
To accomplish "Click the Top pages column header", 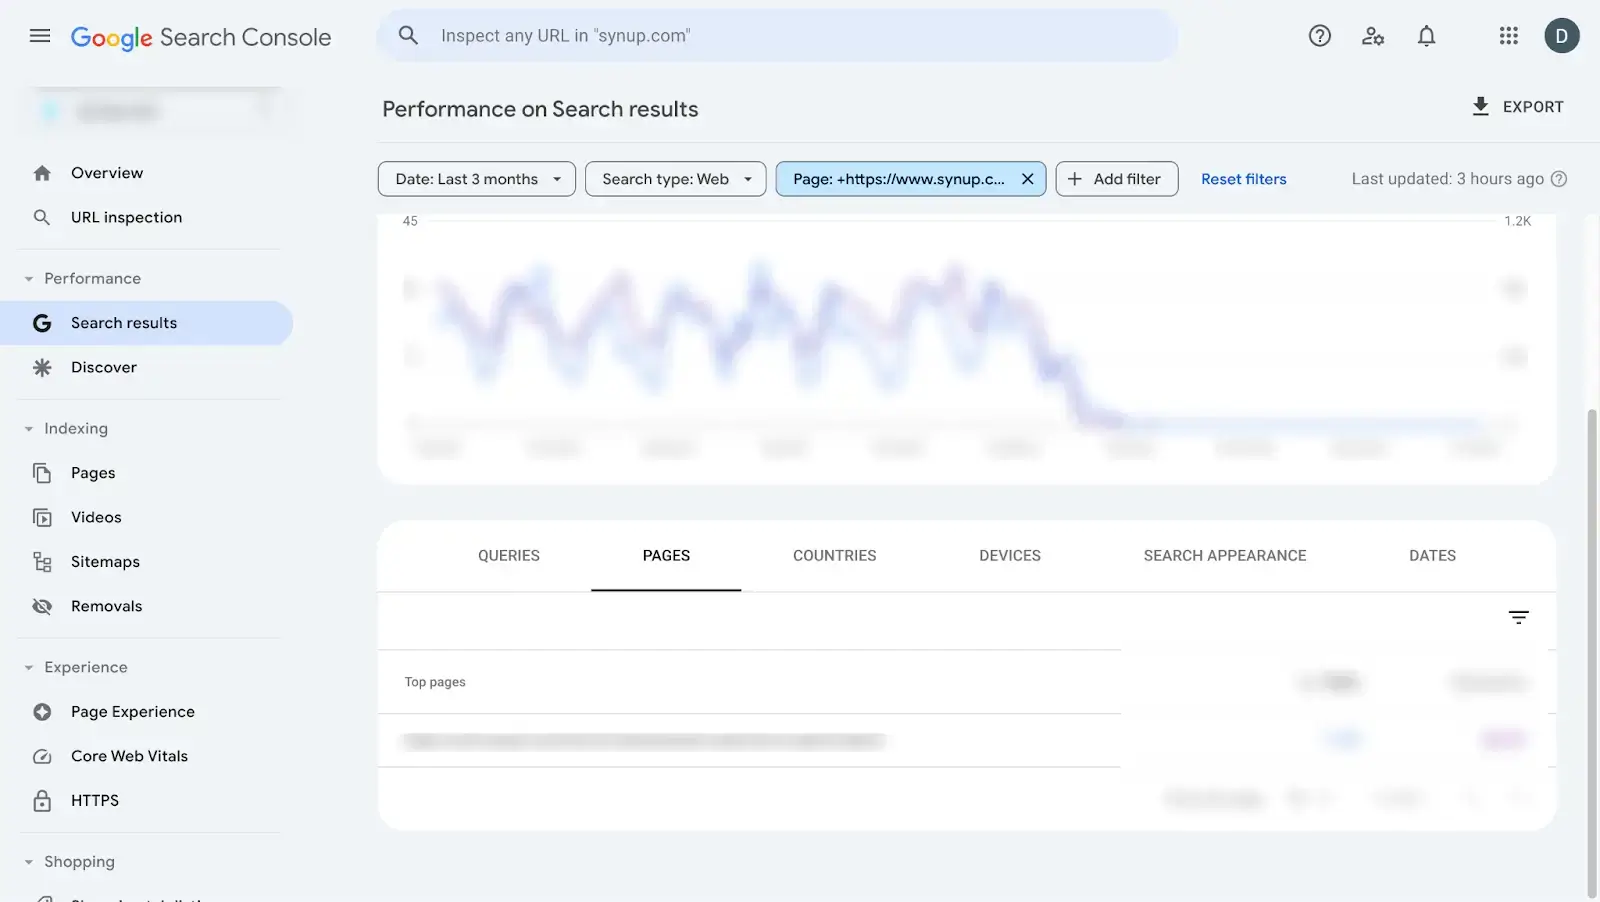I will [435, 682].
